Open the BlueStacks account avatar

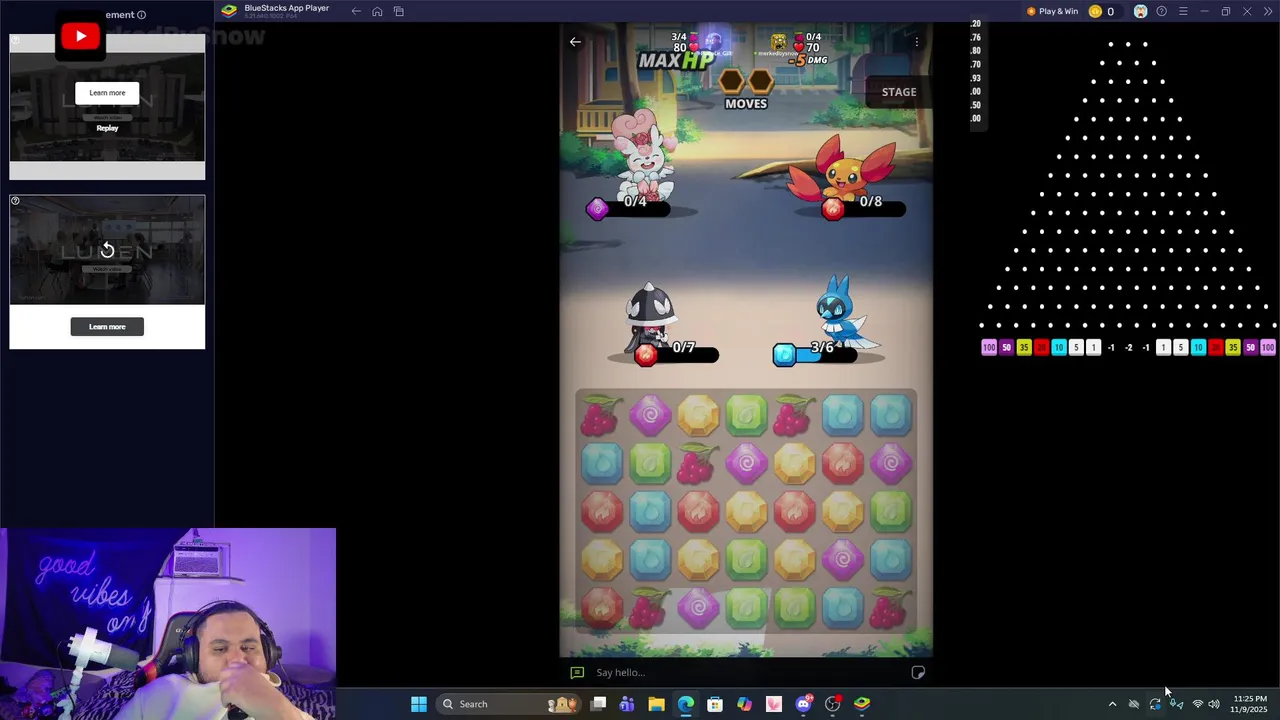(x=1140, y=11)
